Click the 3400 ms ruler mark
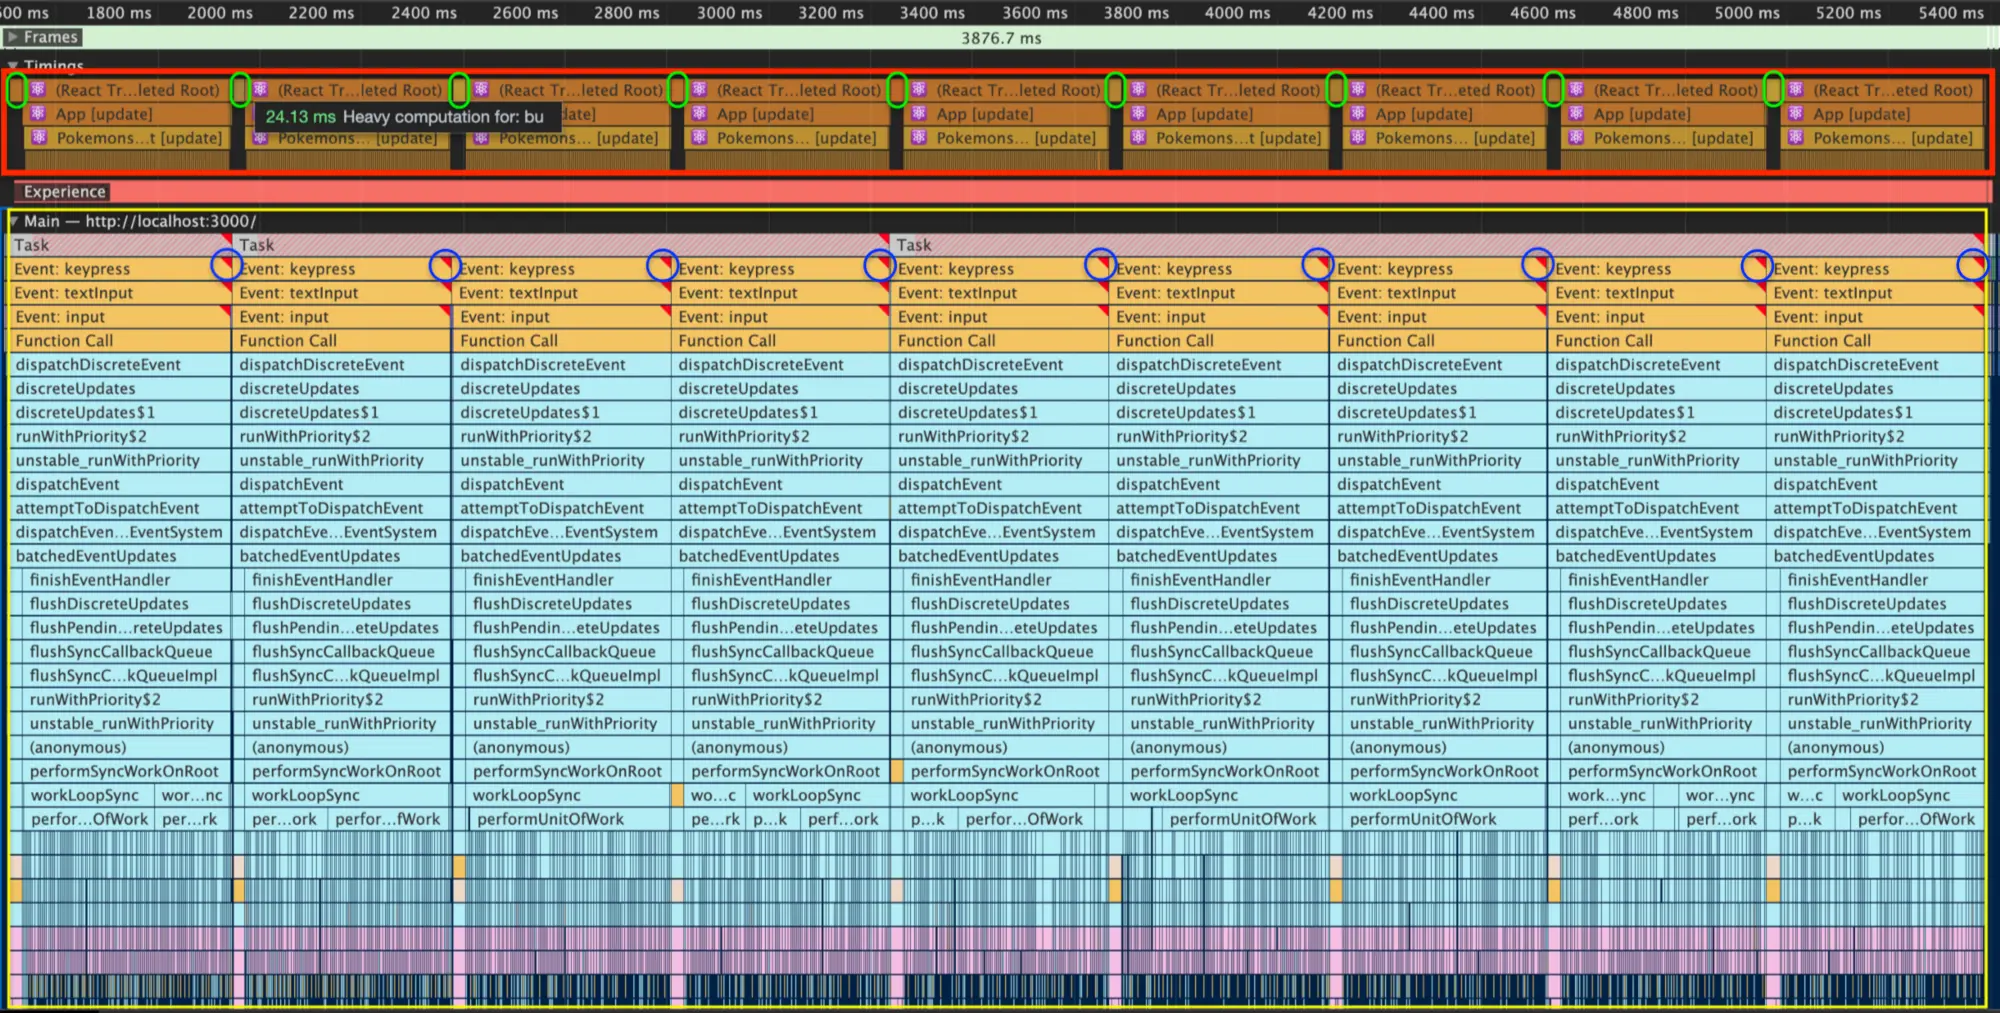The width and height of the screenshot is (2000, 1013). [x=932, y=13]
